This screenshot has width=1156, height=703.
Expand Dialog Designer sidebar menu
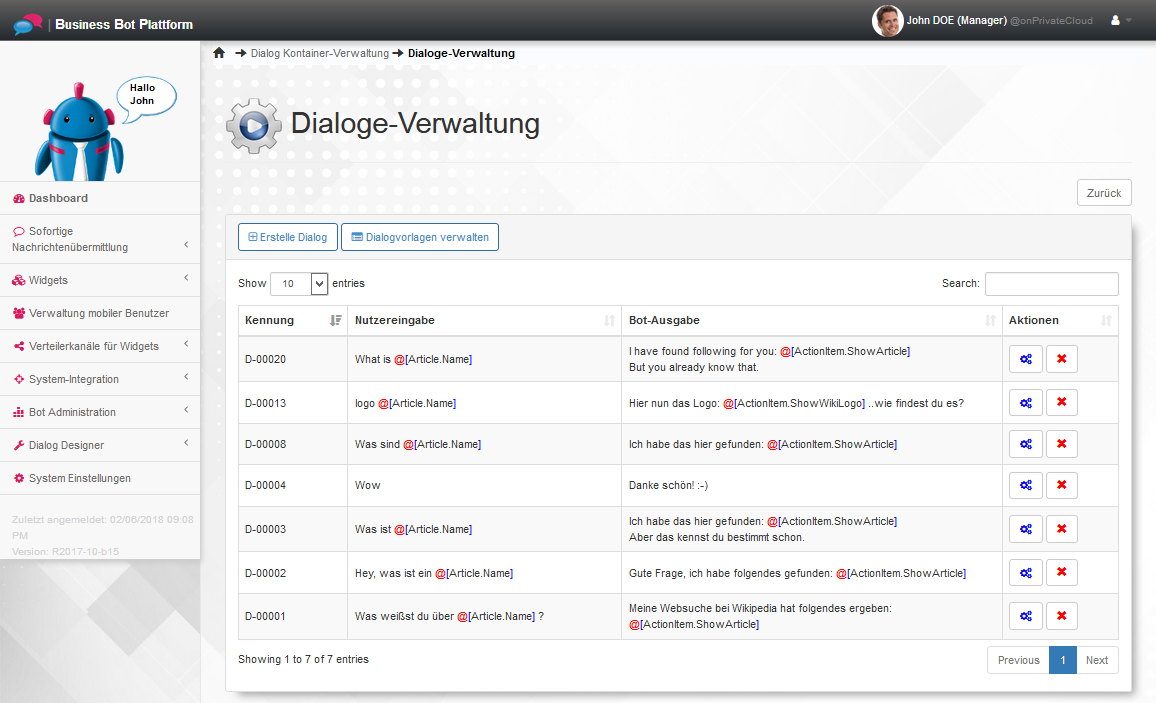100,445
